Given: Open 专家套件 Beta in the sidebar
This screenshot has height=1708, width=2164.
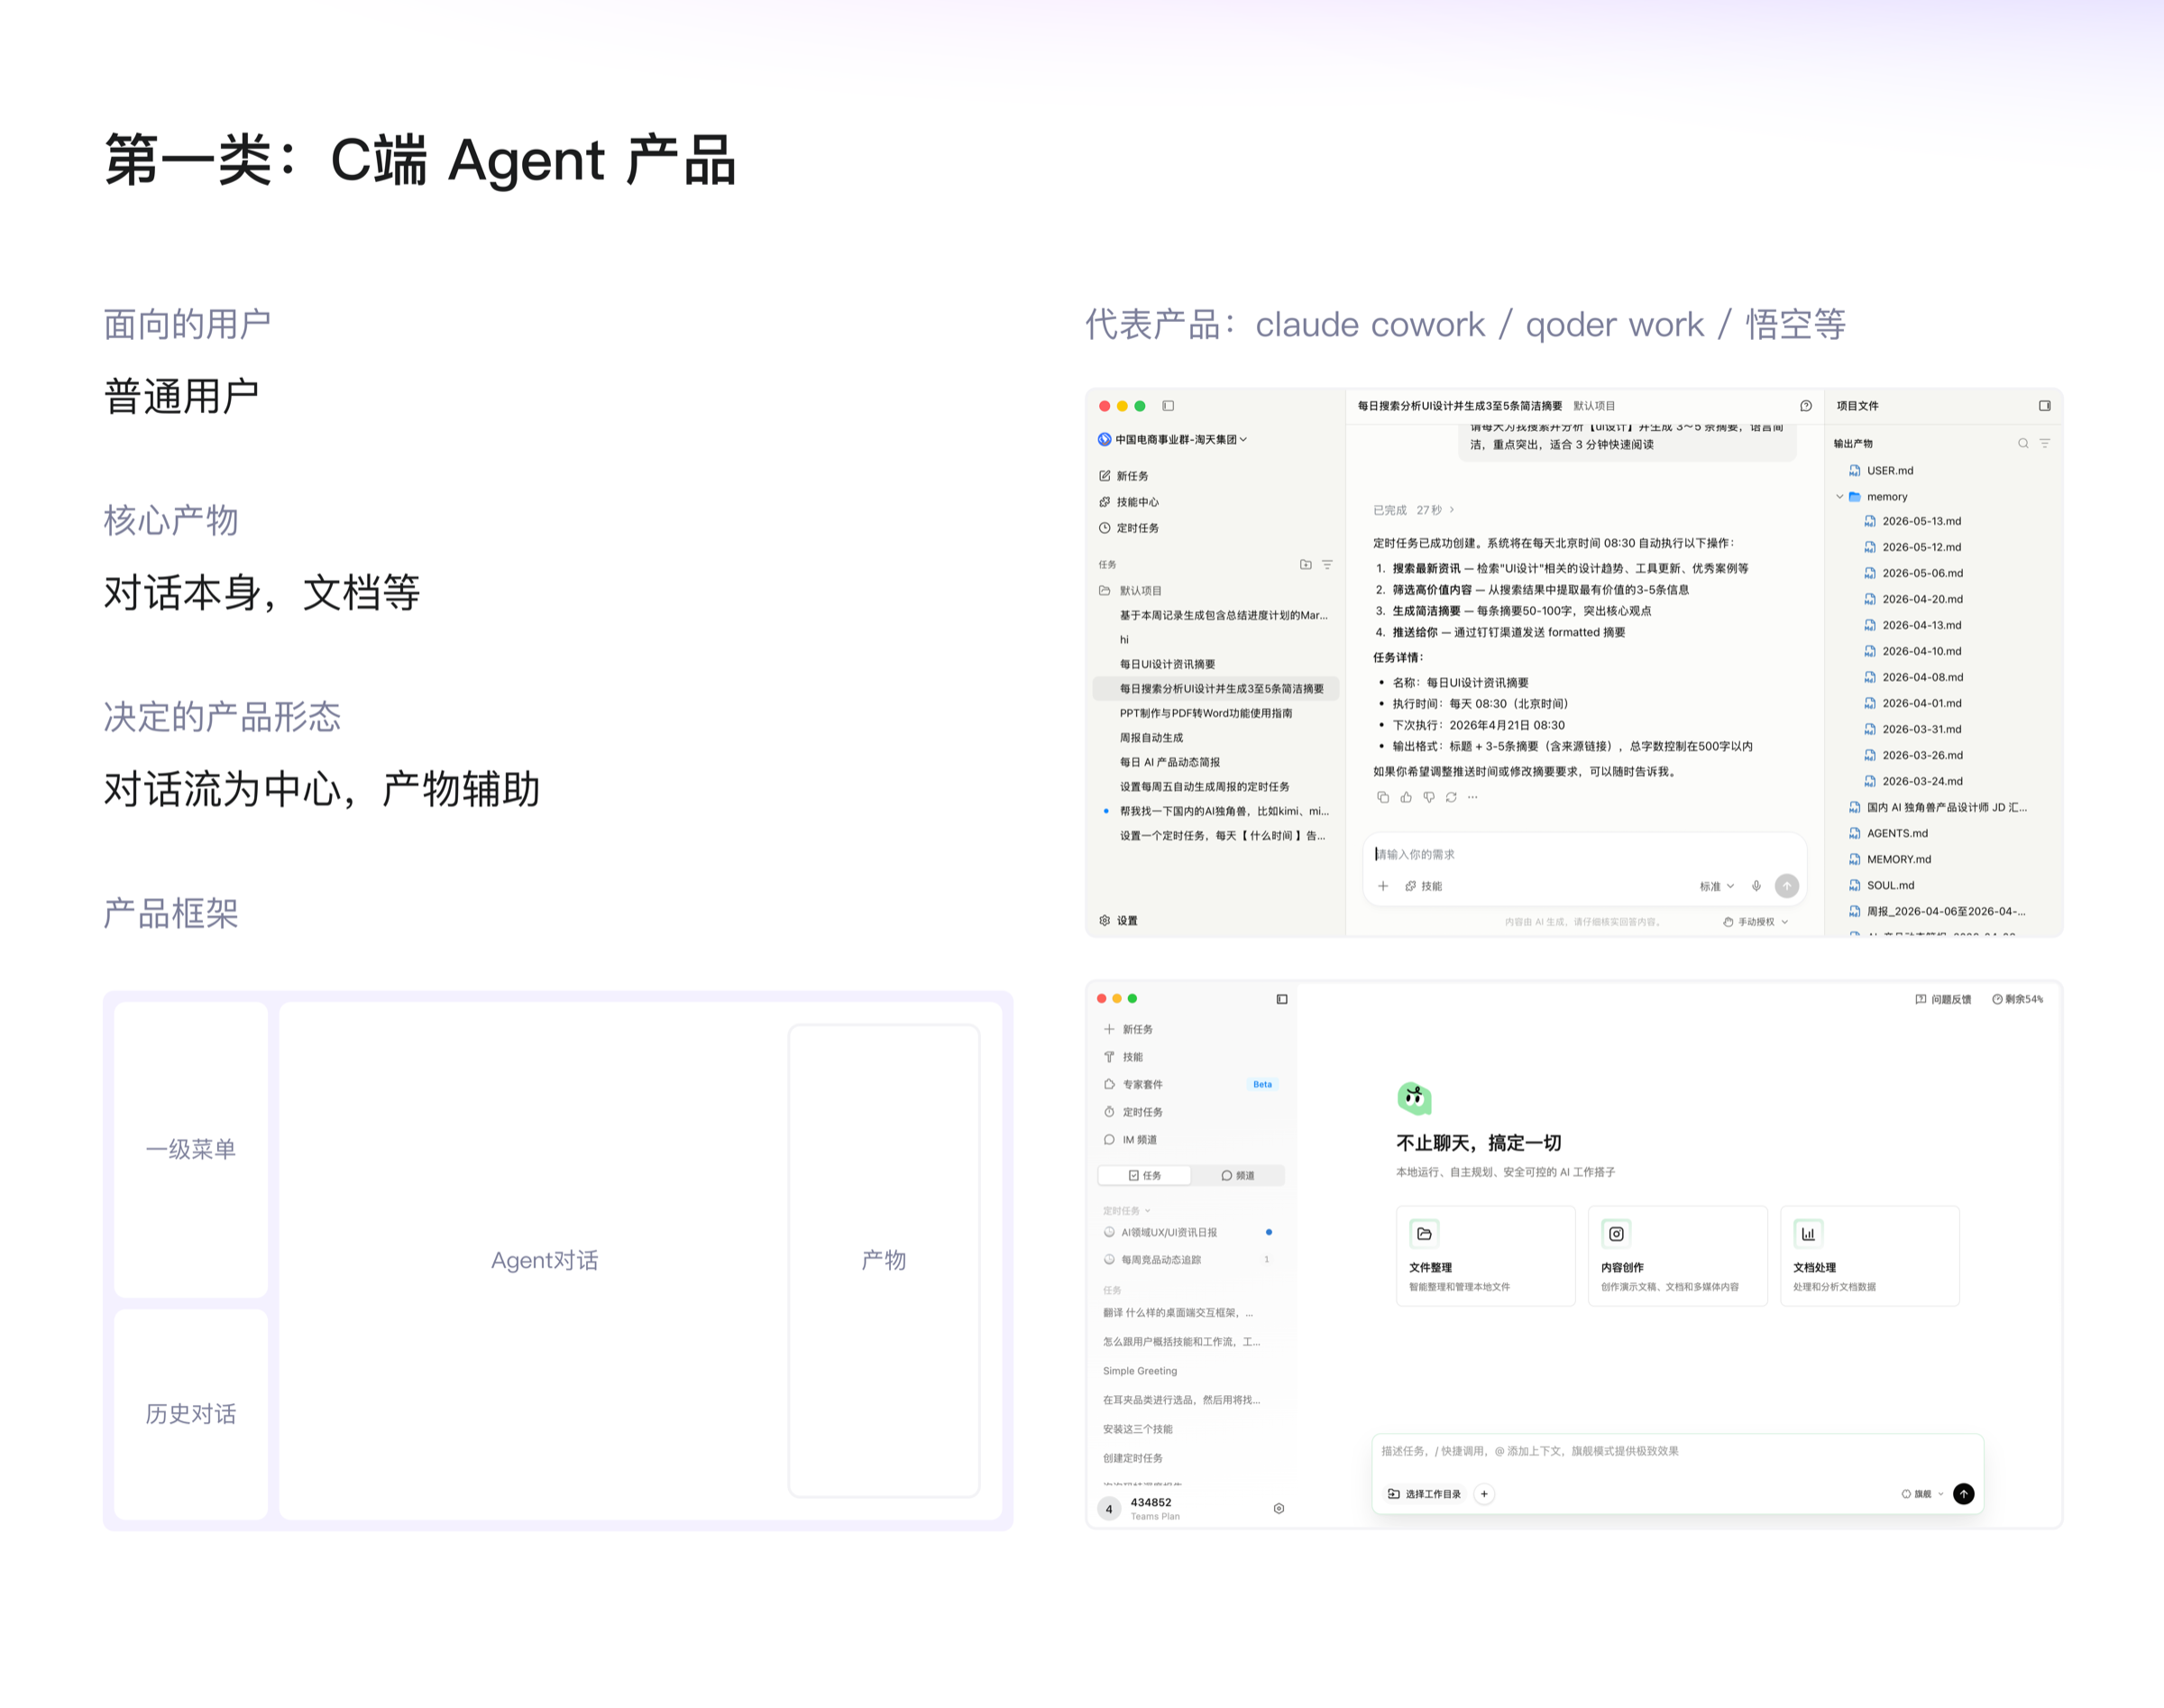Looking at the screenshot, I should tap(1190, 1084).
